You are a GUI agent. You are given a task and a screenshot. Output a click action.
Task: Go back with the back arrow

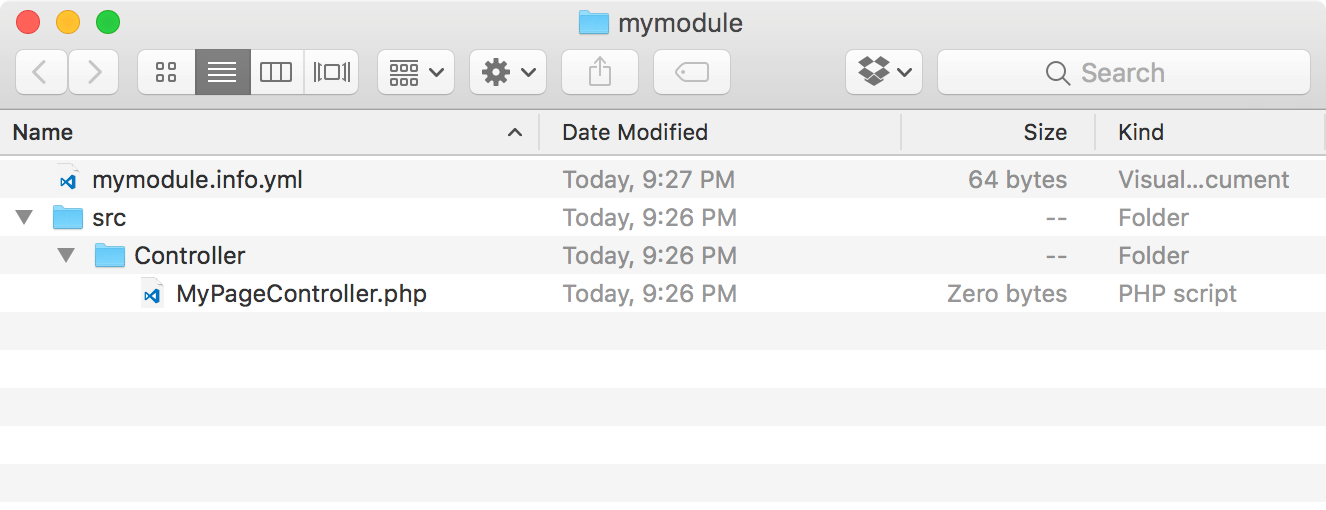click(x=41, y=72)
